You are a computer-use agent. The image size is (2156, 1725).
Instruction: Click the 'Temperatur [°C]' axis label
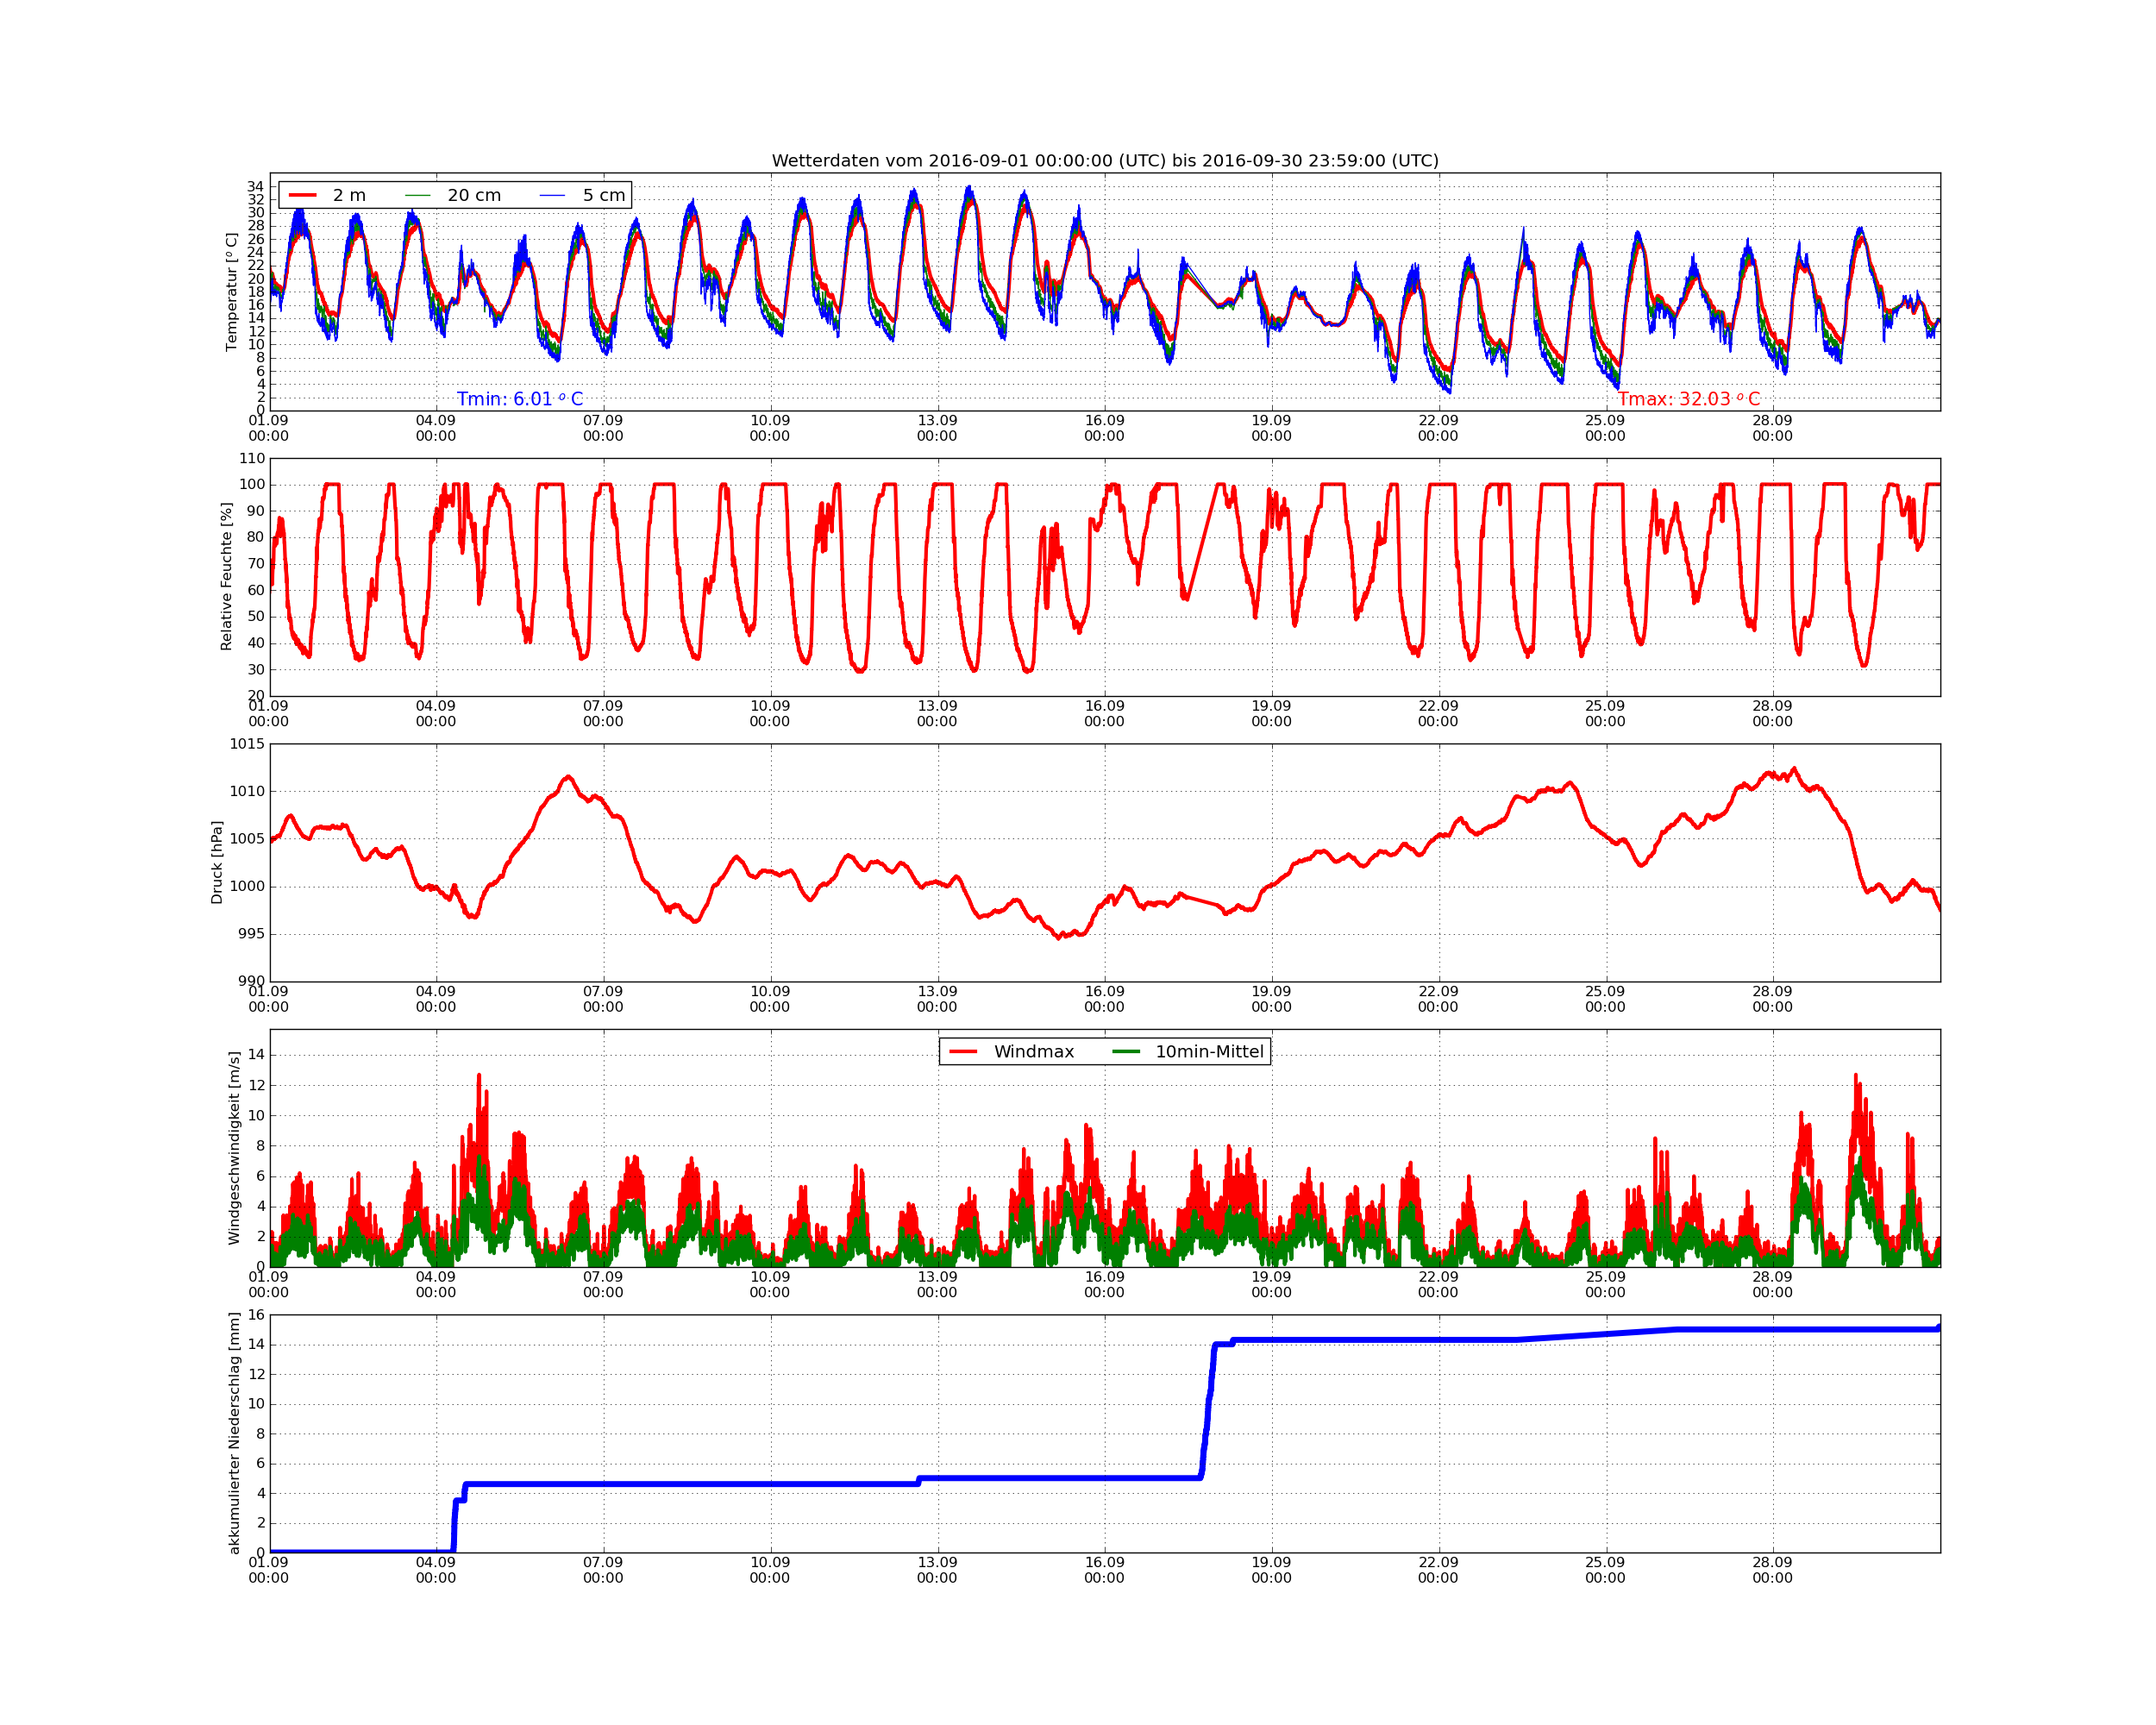click(x=231, y=292)
